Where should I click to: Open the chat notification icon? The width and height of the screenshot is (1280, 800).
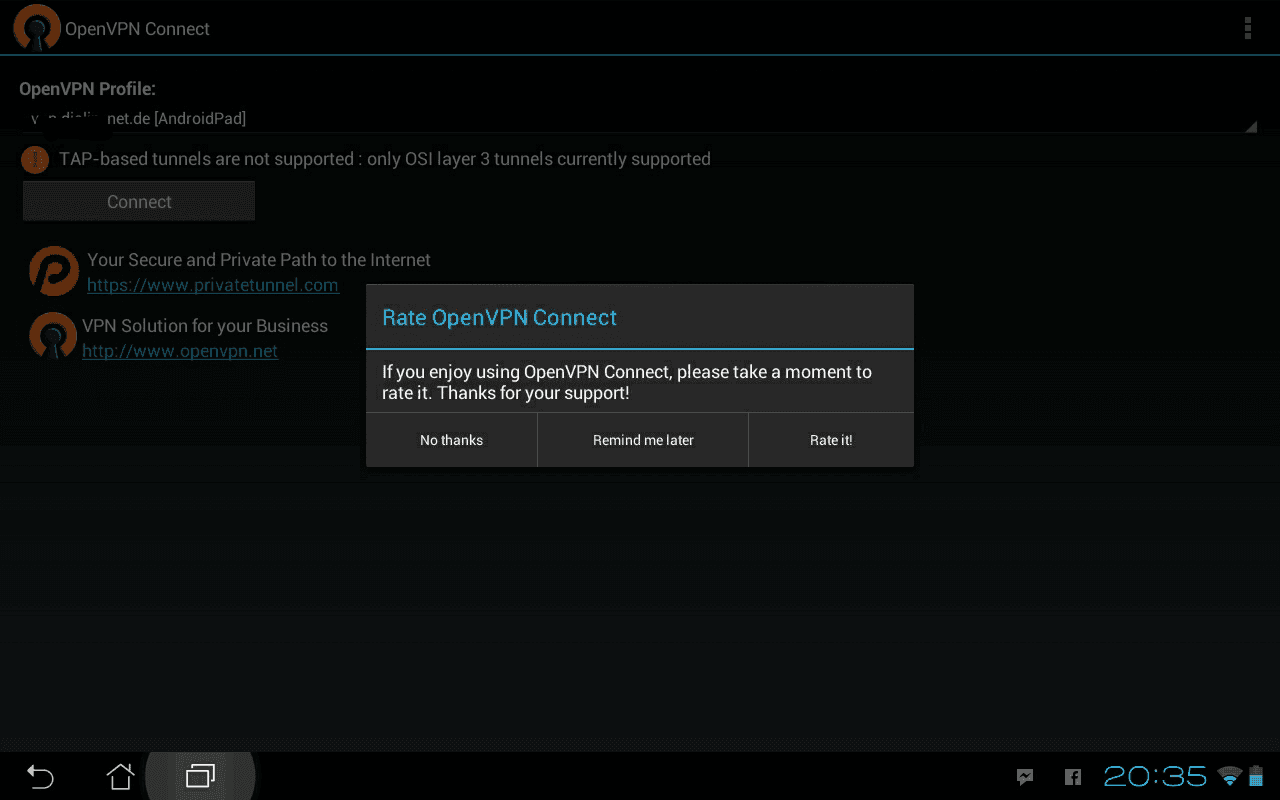click(1025, 776)
